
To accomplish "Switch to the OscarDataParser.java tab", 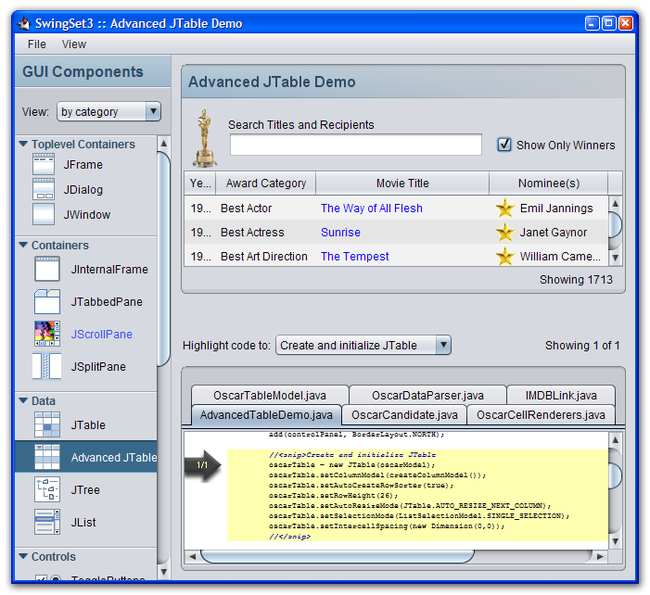I will pyautogui.click(x=428, y=395).
